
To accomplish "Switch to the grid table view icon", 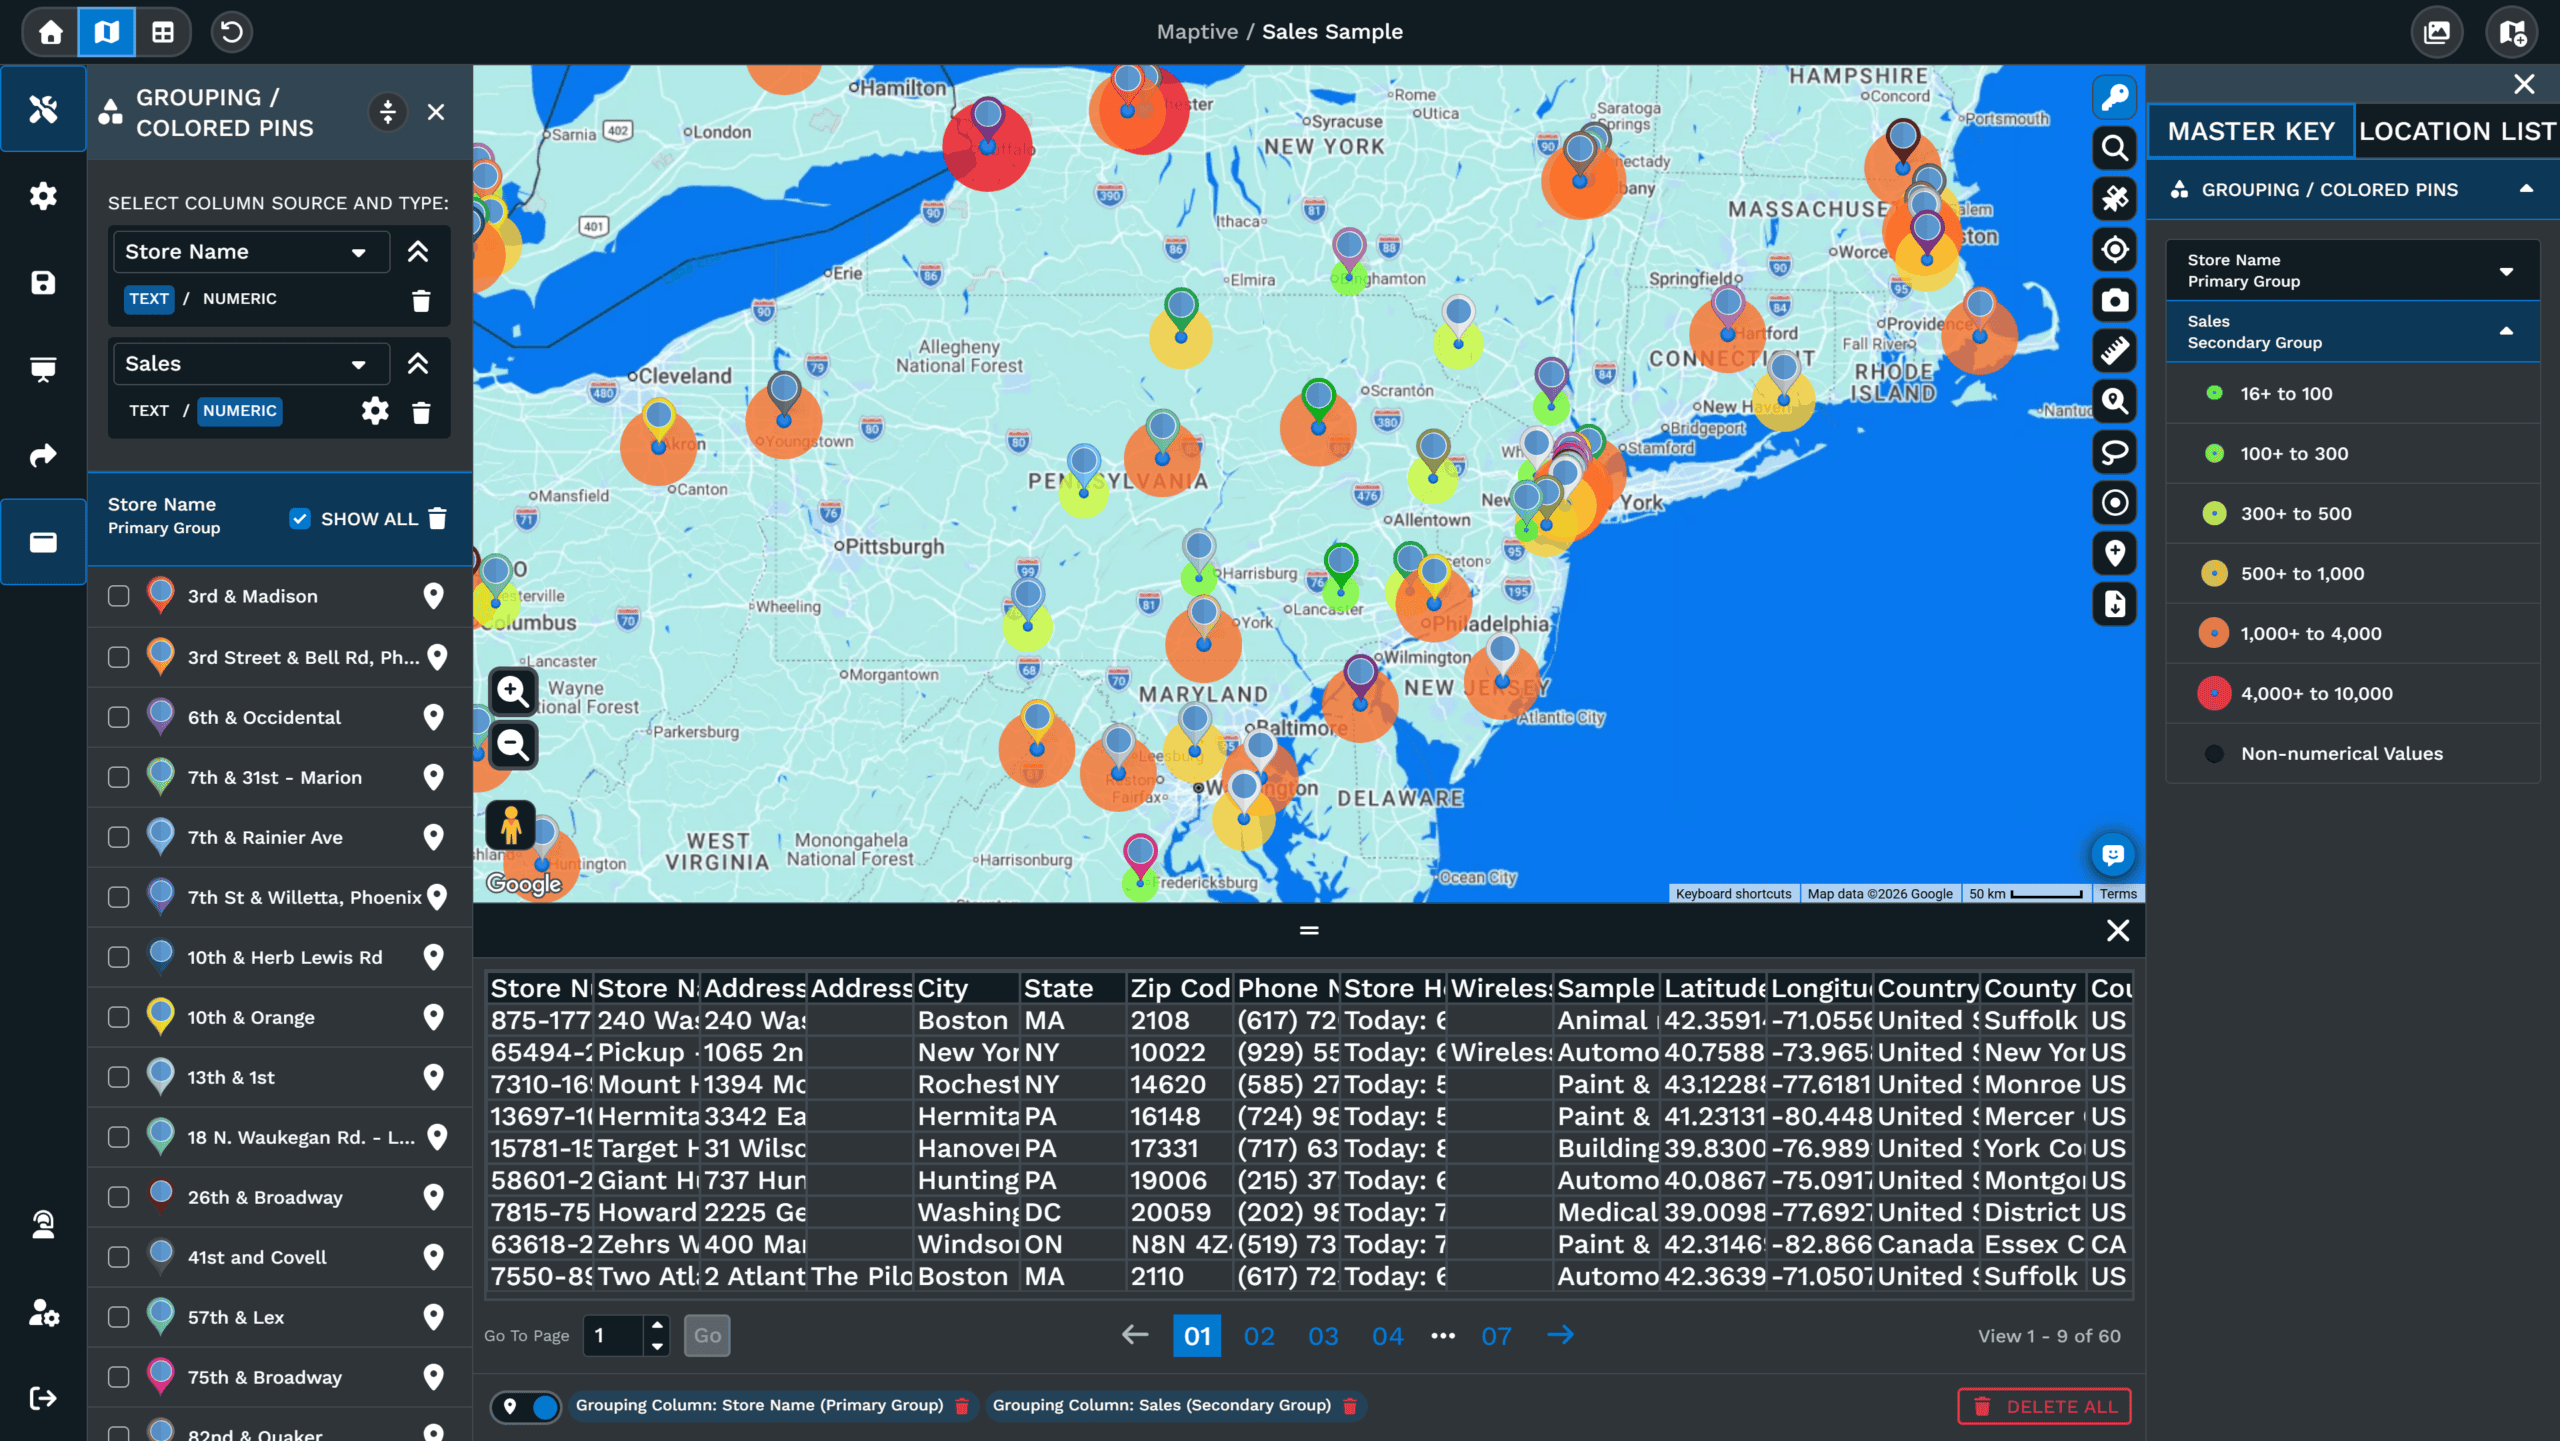I will pos(163,32).
